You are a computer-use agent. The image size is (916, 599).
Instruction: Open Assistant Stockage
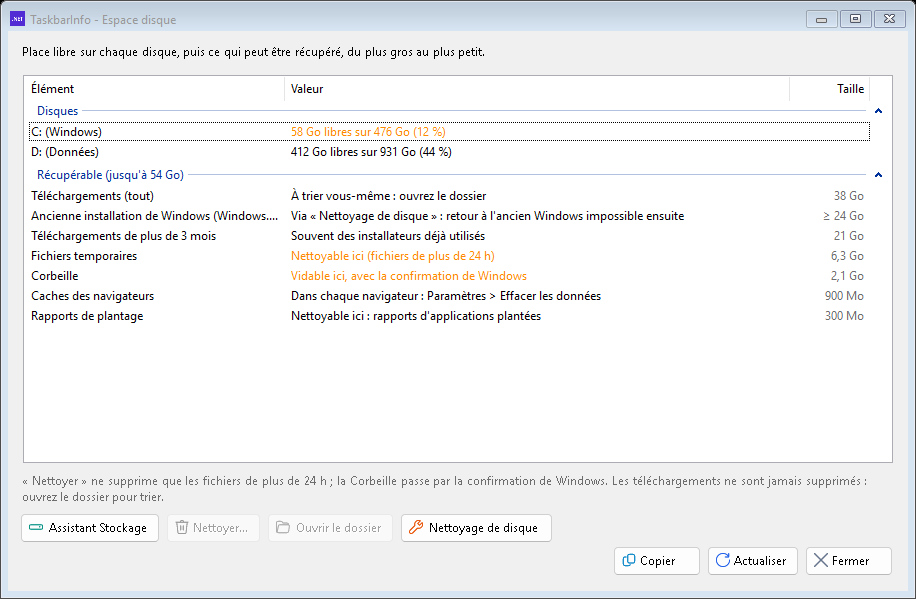click(90, 528)
